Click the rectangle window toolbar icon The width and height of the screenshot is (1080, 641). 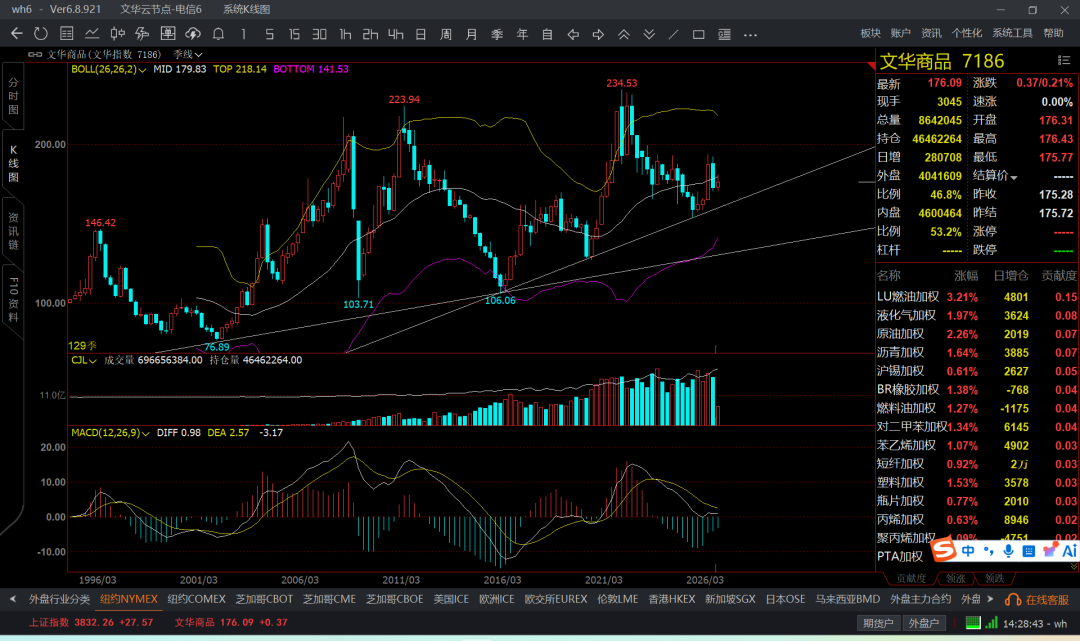(698, 34)
